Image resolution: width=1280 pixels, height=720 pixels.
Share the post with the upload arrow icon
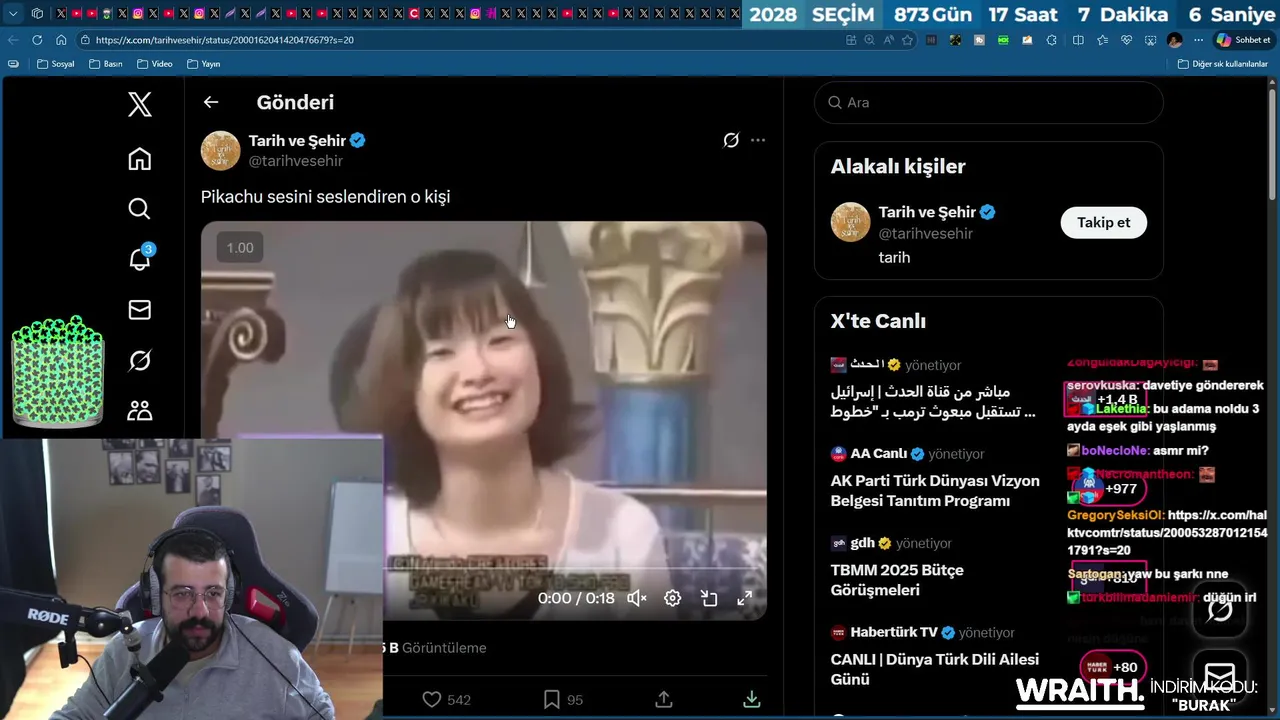(664, 699)
